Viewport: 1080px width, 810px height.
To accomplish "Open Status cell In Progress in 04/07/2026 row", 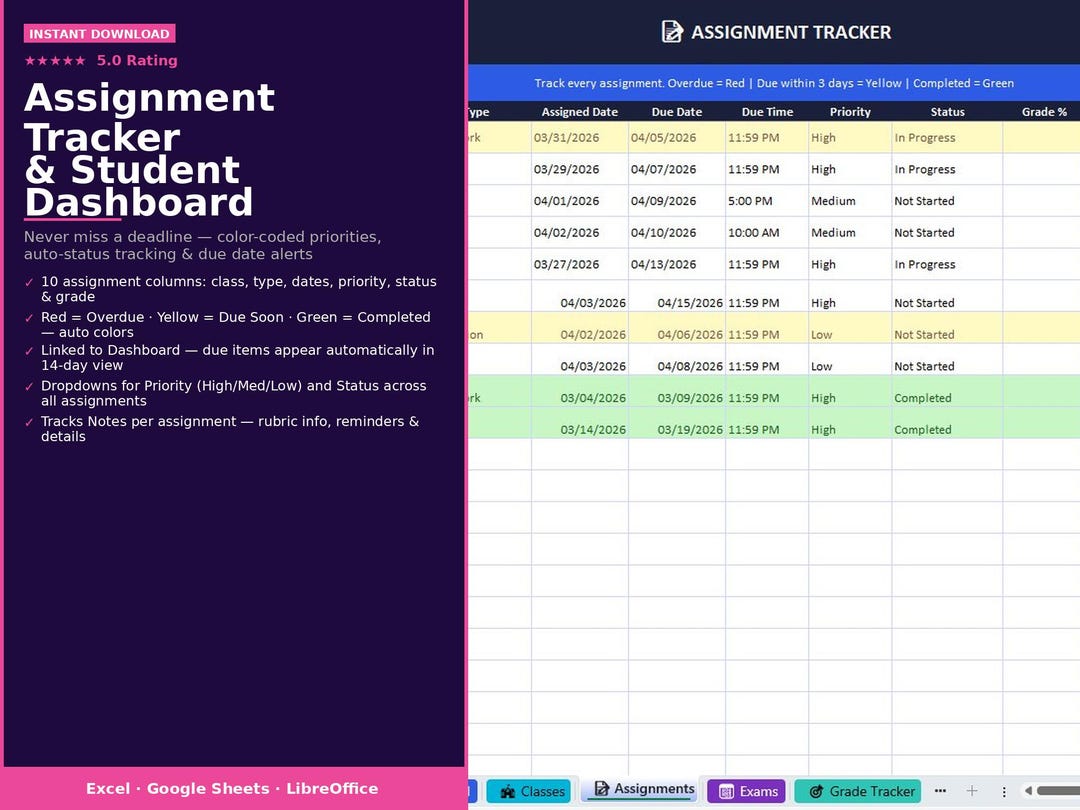I will [948, 169].
